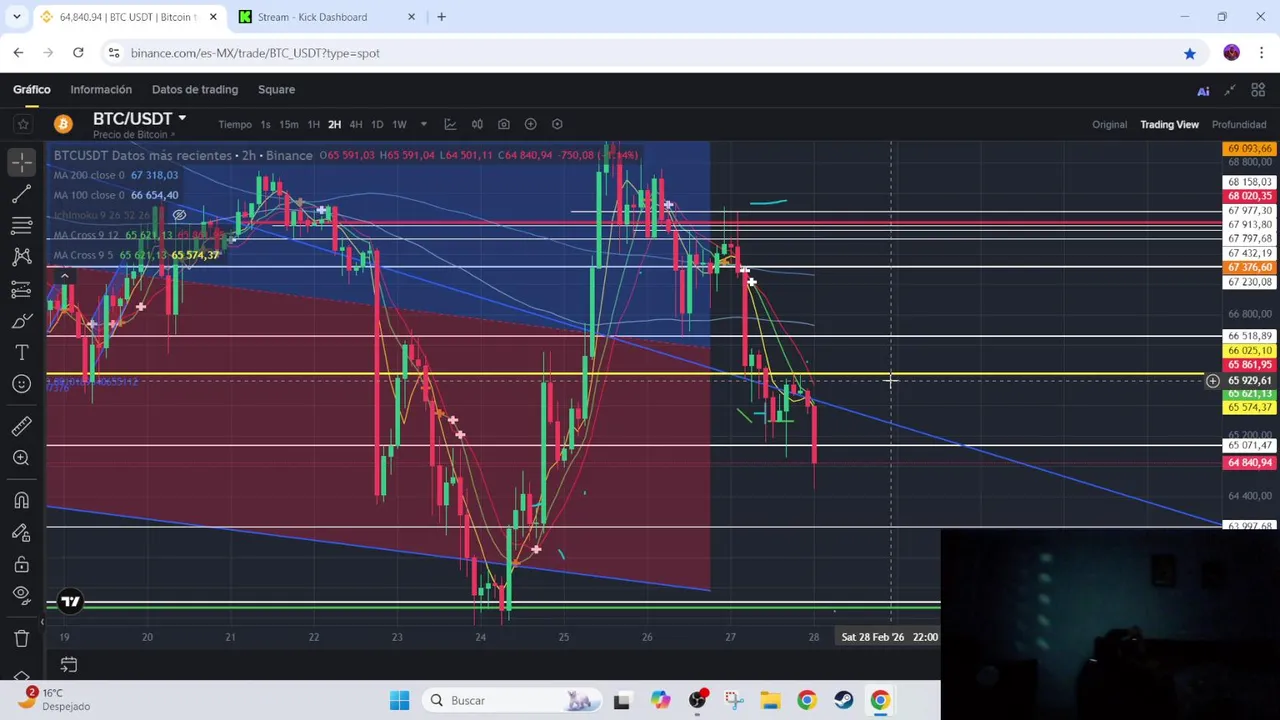
Task: Take a chart snapshot with camera icon
Action: pyautogui.click(x=504, y=124)
